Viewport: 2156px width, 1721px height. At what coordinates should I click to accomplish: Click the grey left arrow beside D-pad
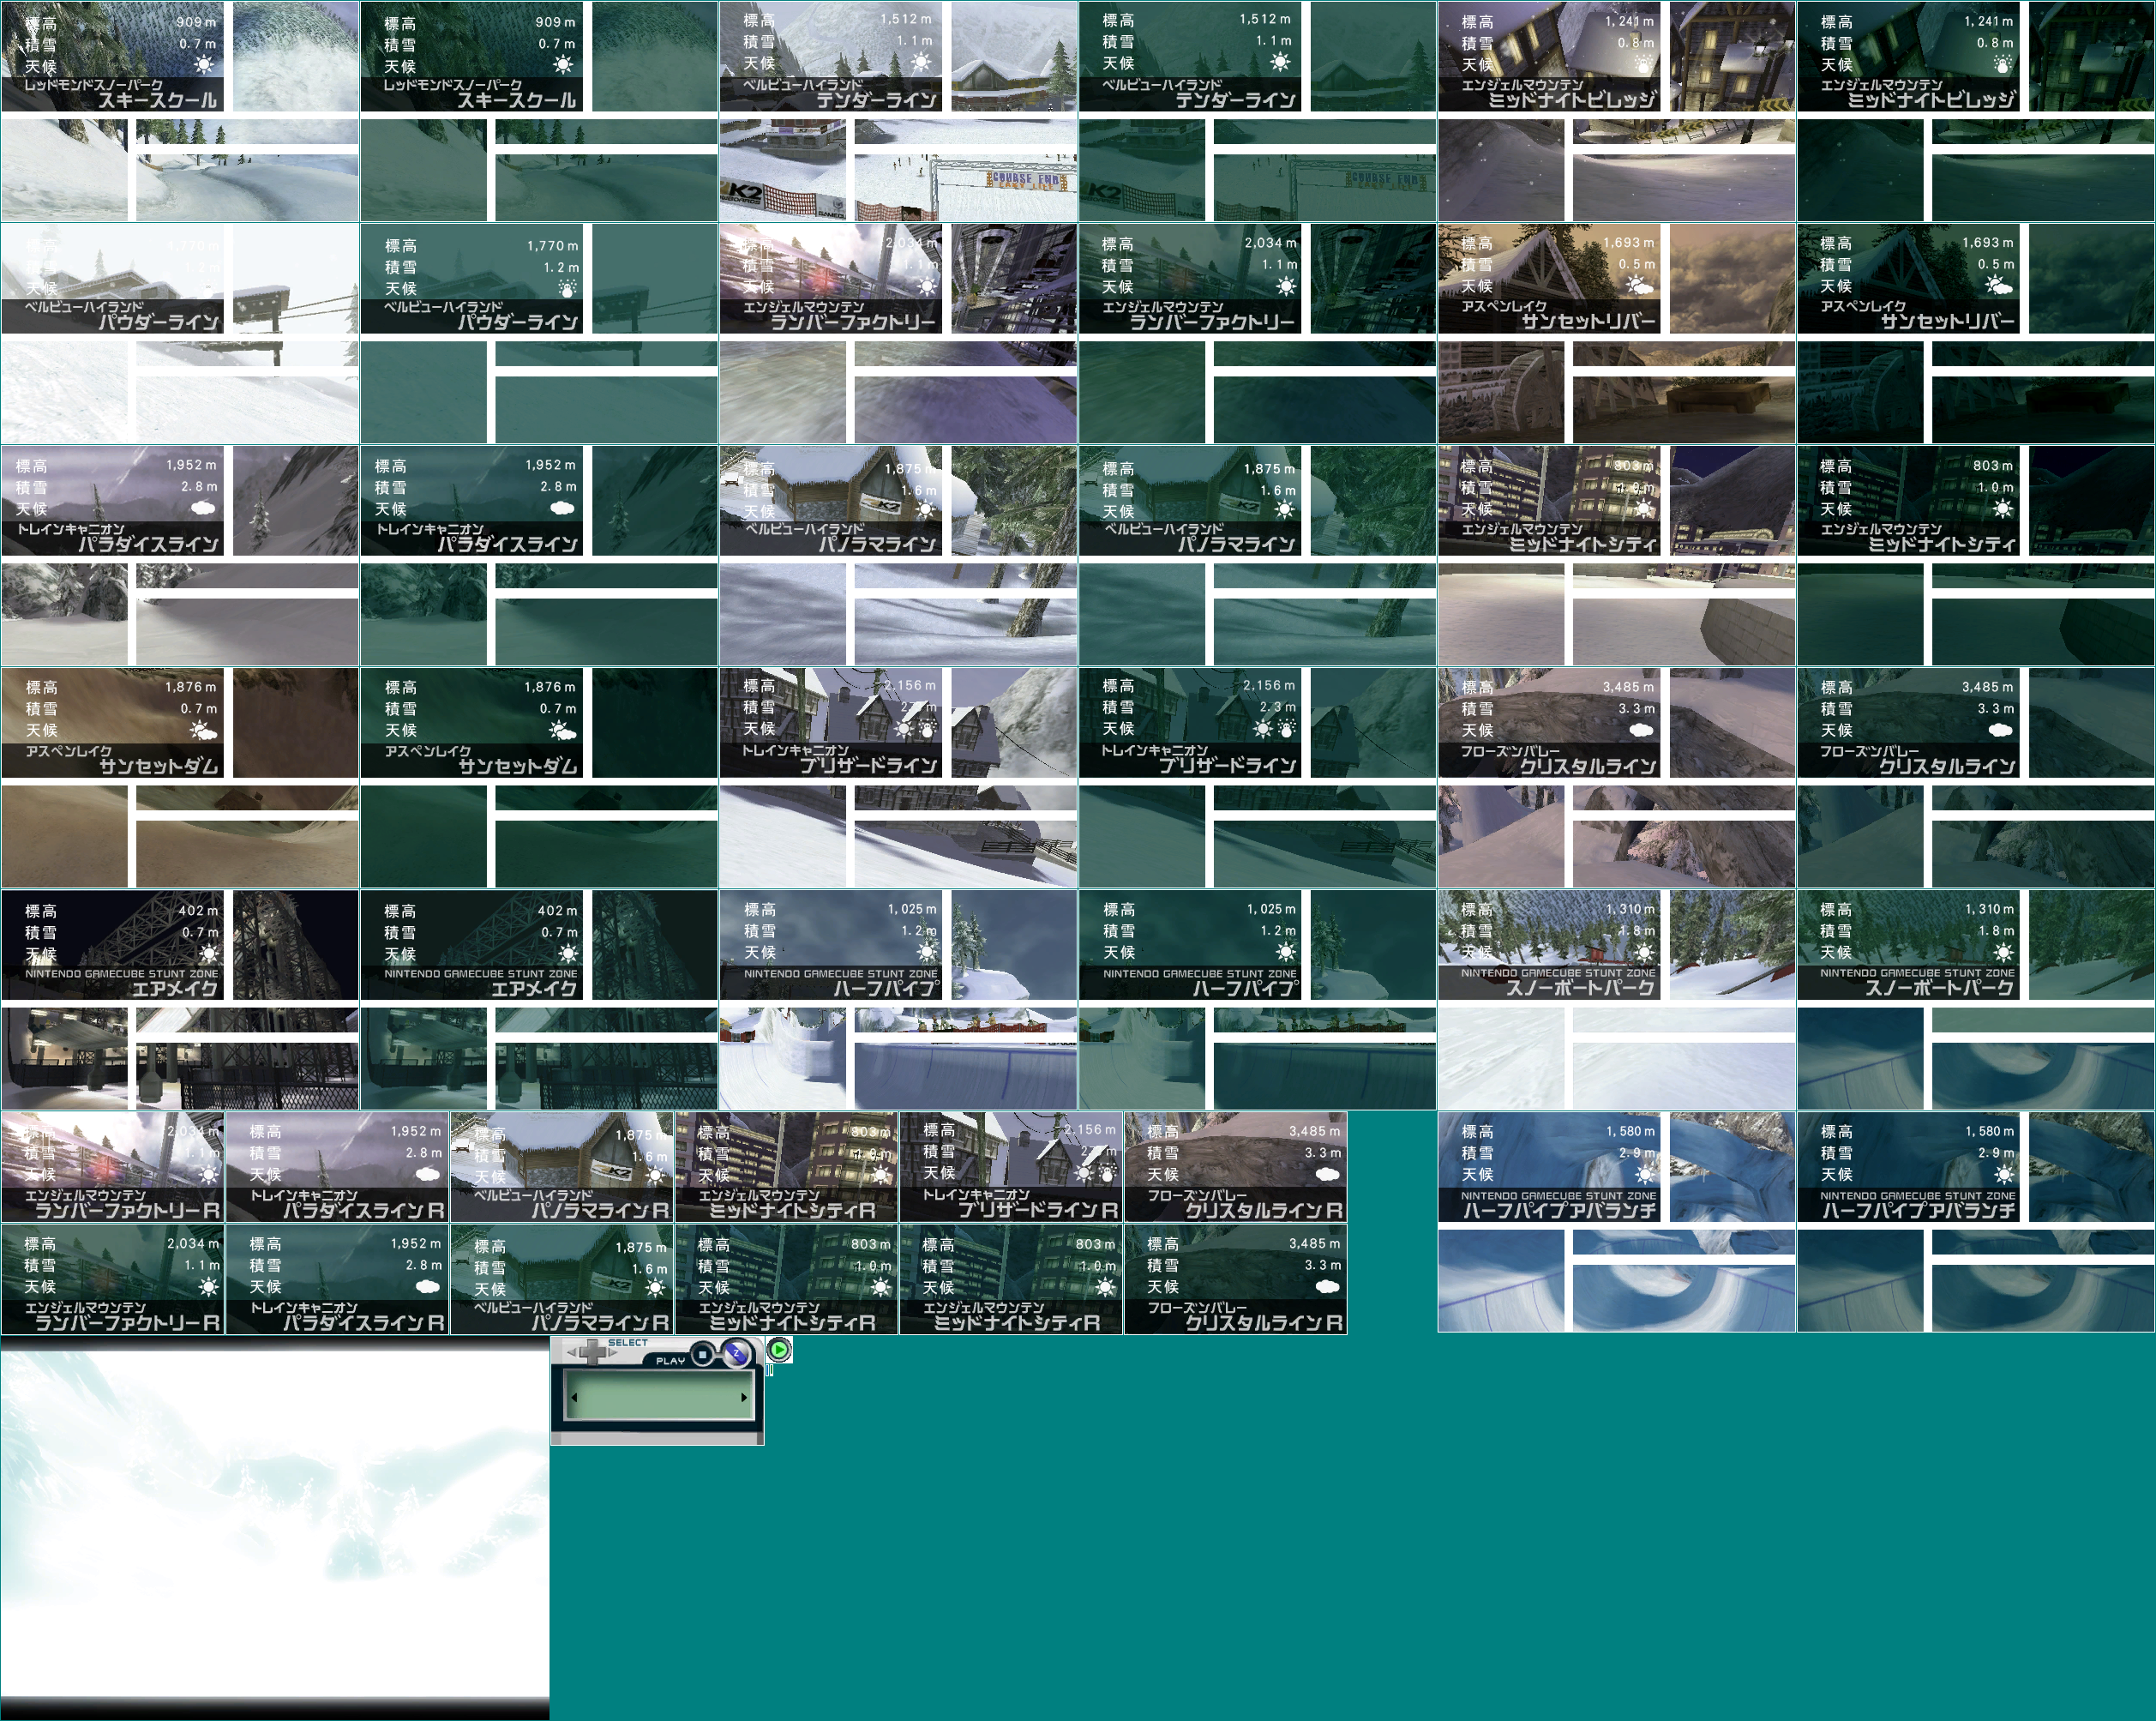tap(572, 1352)
